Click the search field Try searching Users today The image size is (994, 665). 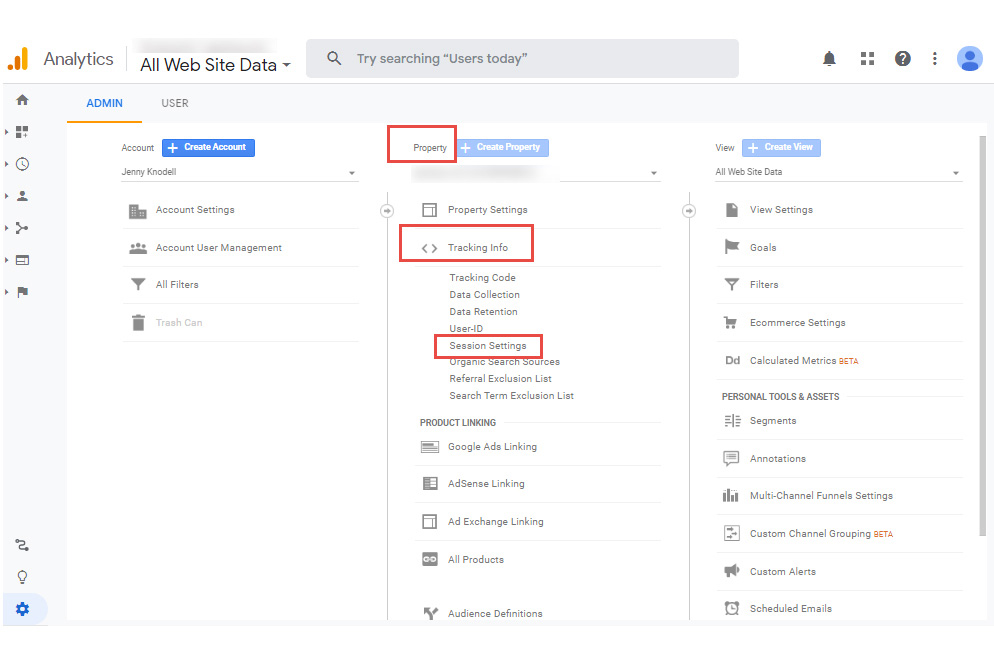click(522, 58)
